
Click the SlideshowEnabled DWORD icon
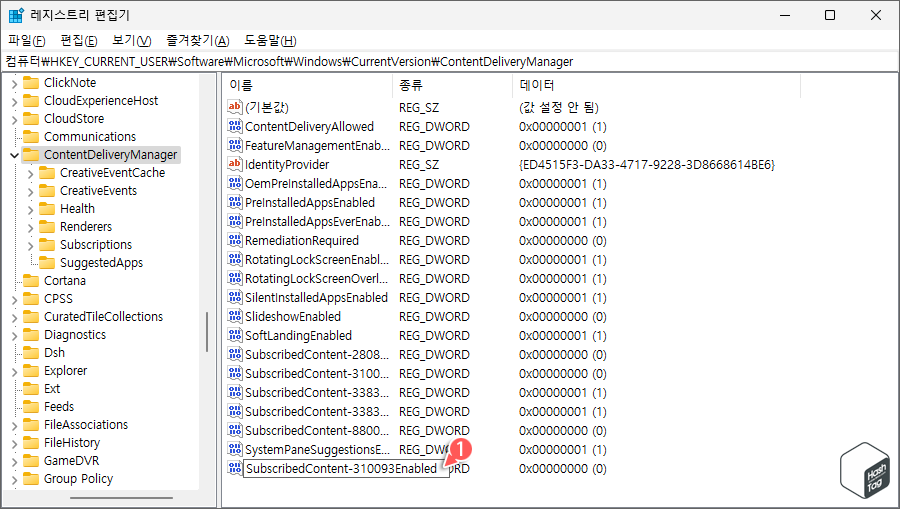tap(235, 315)
